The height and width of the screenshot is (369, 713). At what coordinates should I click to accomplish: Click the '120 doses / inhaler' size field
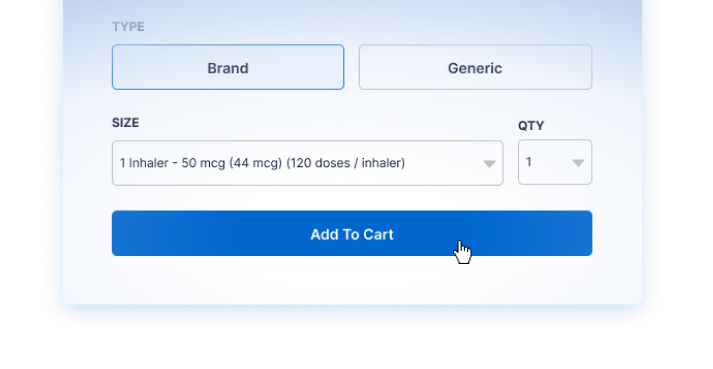(x=307, y=163)
